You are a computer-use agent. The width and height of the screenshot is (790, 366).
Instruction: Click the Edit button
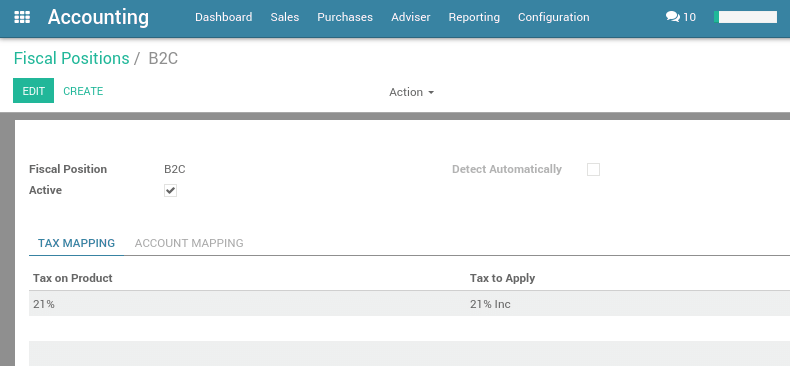[33, 91]
